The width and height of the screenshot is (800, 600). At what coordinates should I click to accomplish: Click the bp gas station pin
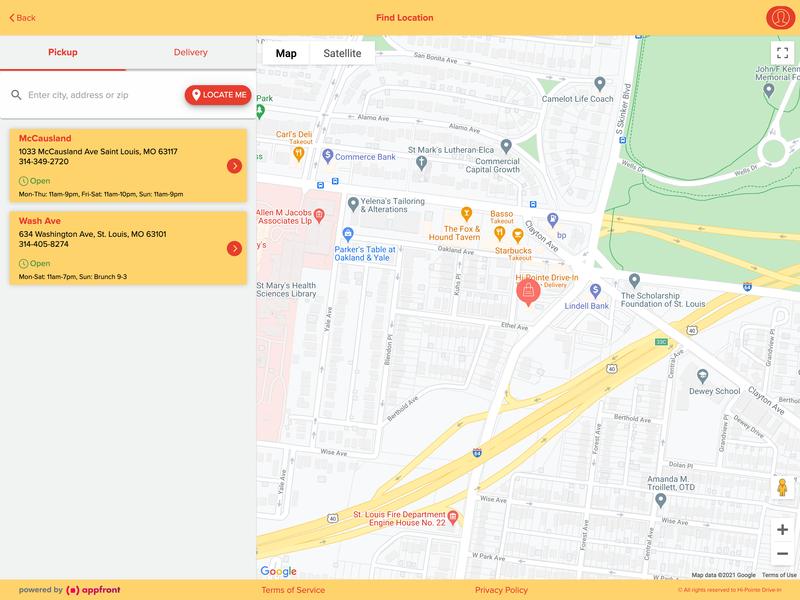(x=553, y=220)
